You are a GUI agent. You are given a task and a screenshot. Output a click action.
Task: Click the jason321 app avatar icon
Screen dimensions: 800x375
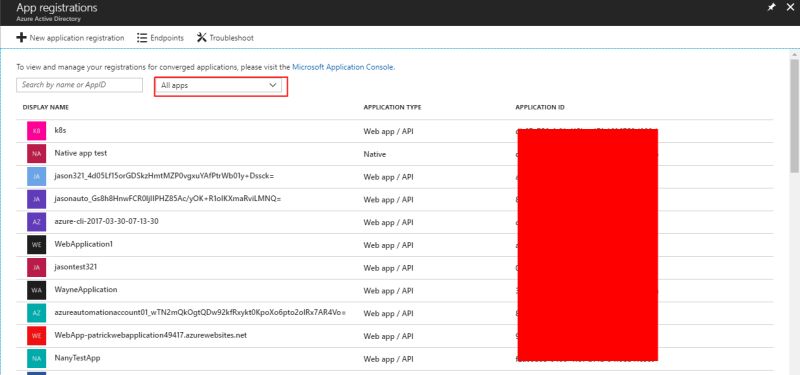pos(36,177)
